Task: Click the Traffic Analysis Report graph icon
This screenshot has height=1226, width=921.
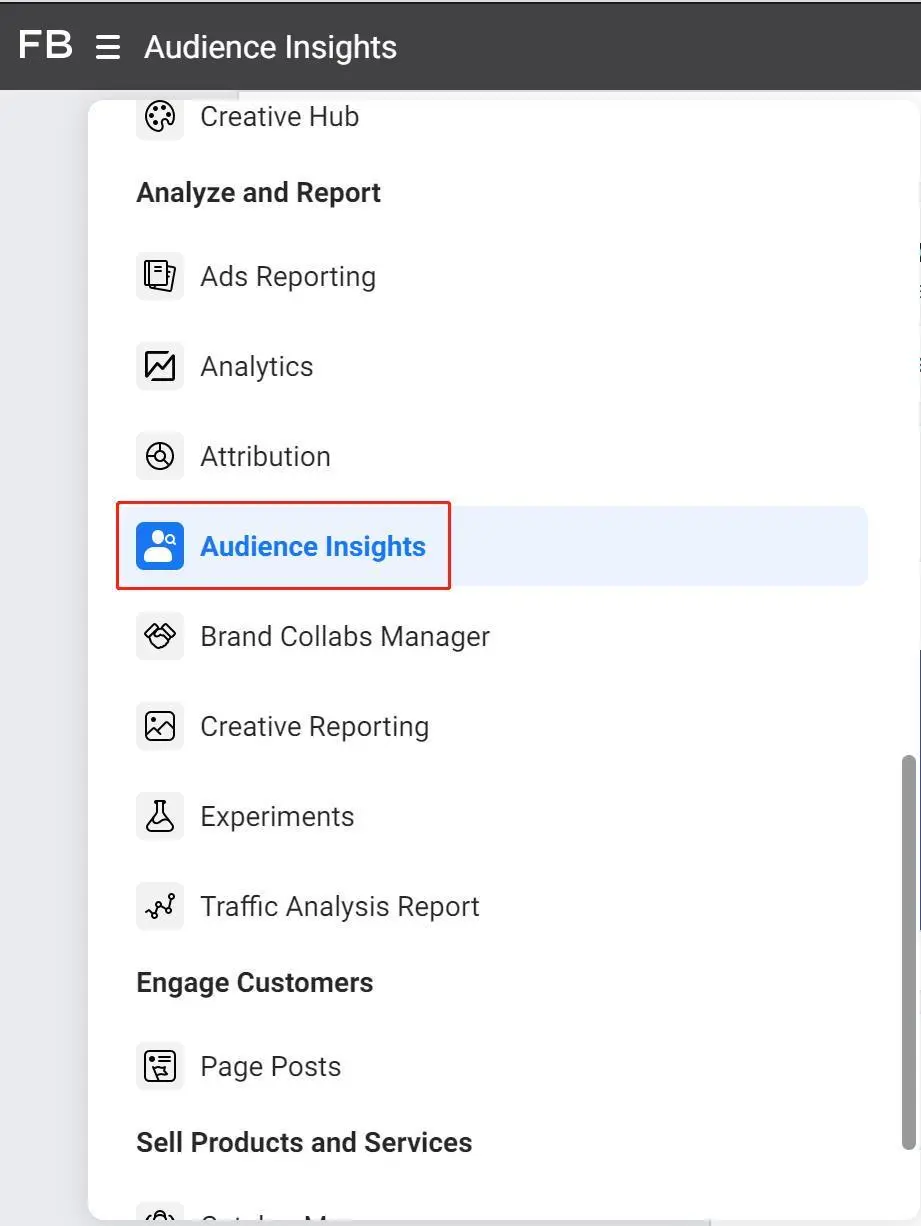Action: (160, 906)
